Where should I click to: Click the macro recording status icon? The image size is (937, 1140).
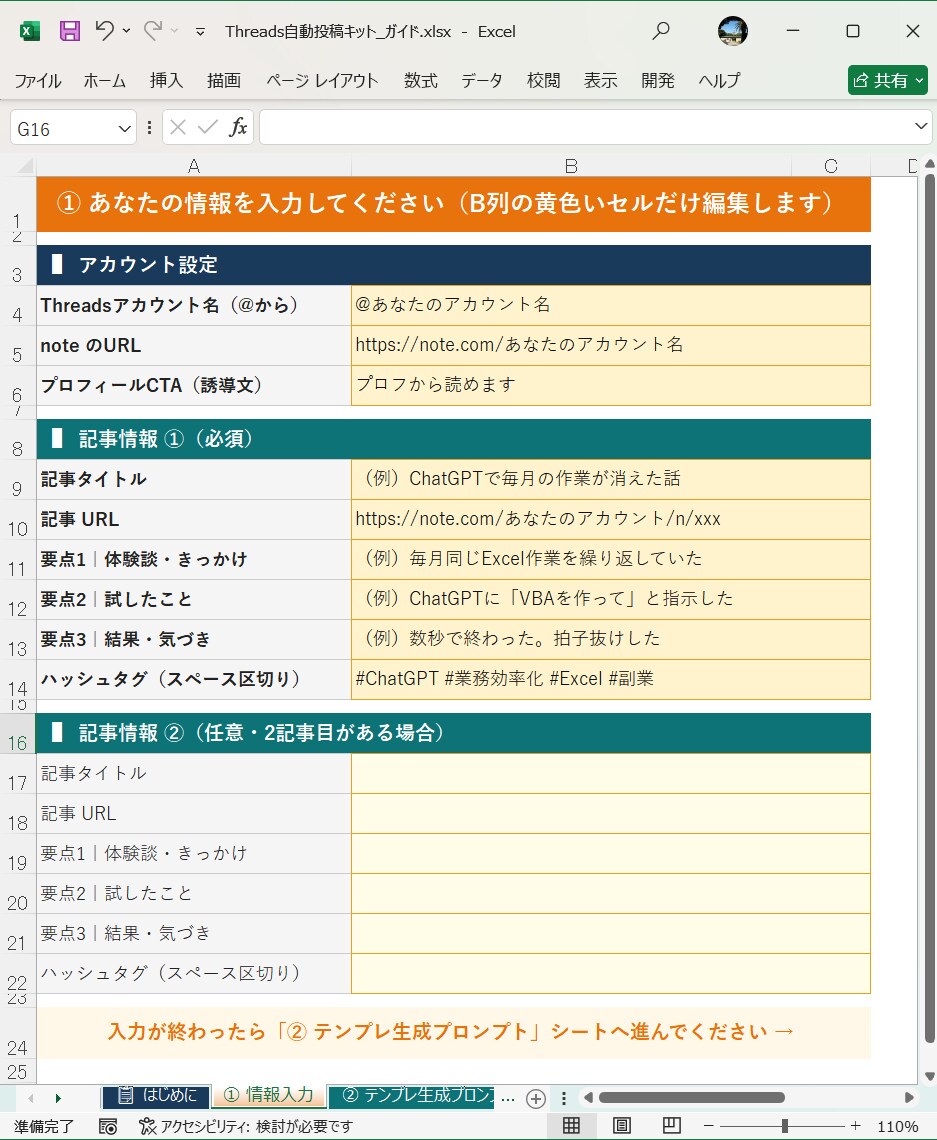tap(108, 1126)
